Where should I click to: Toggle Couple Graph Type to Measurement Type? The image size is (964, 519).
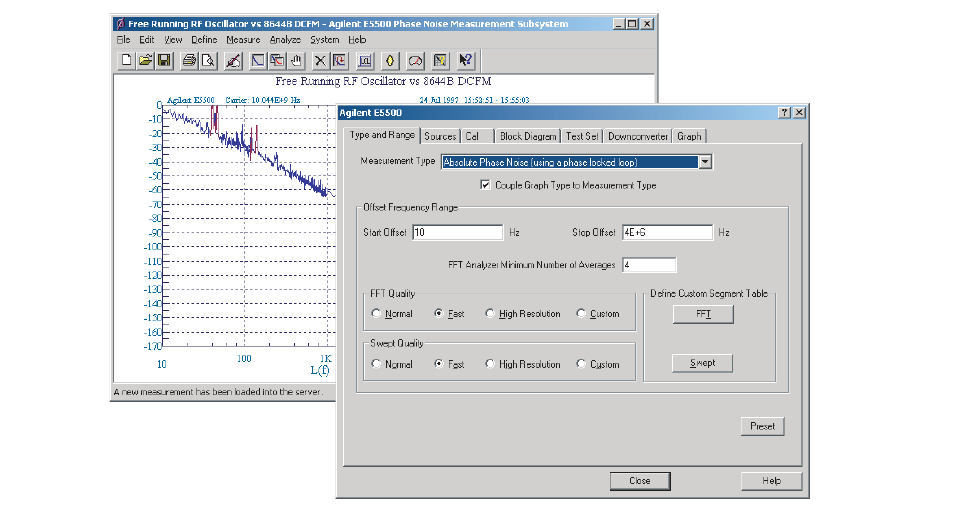coord(486,185)
